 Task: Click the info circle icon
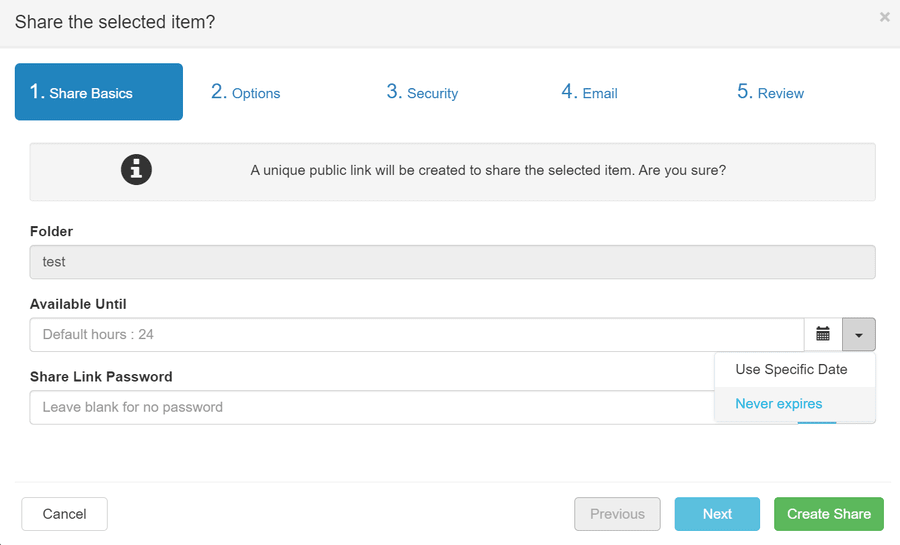pos(136,170)
